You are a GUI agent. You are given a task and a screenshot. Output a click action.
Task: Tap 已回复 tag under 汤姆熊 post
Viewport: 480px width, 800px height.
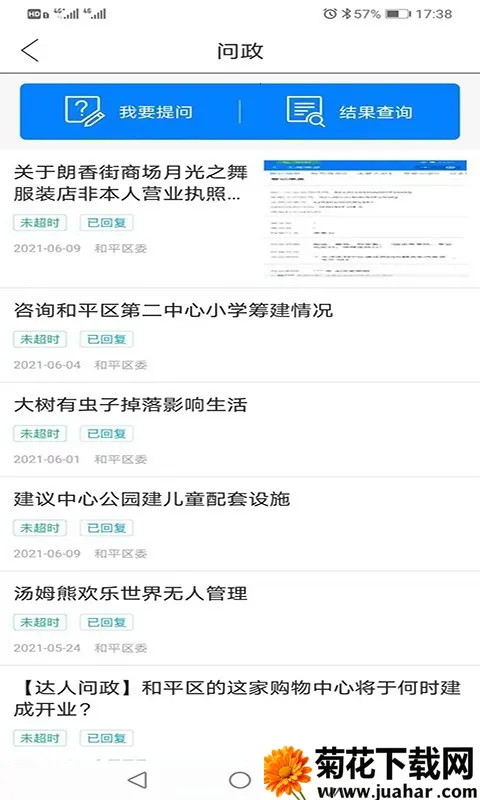[x=107, y=622]
